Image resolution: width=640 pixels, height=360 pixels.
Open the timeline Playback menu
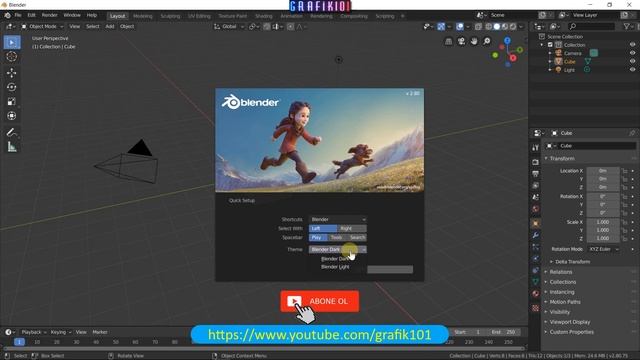click(33, 332)
